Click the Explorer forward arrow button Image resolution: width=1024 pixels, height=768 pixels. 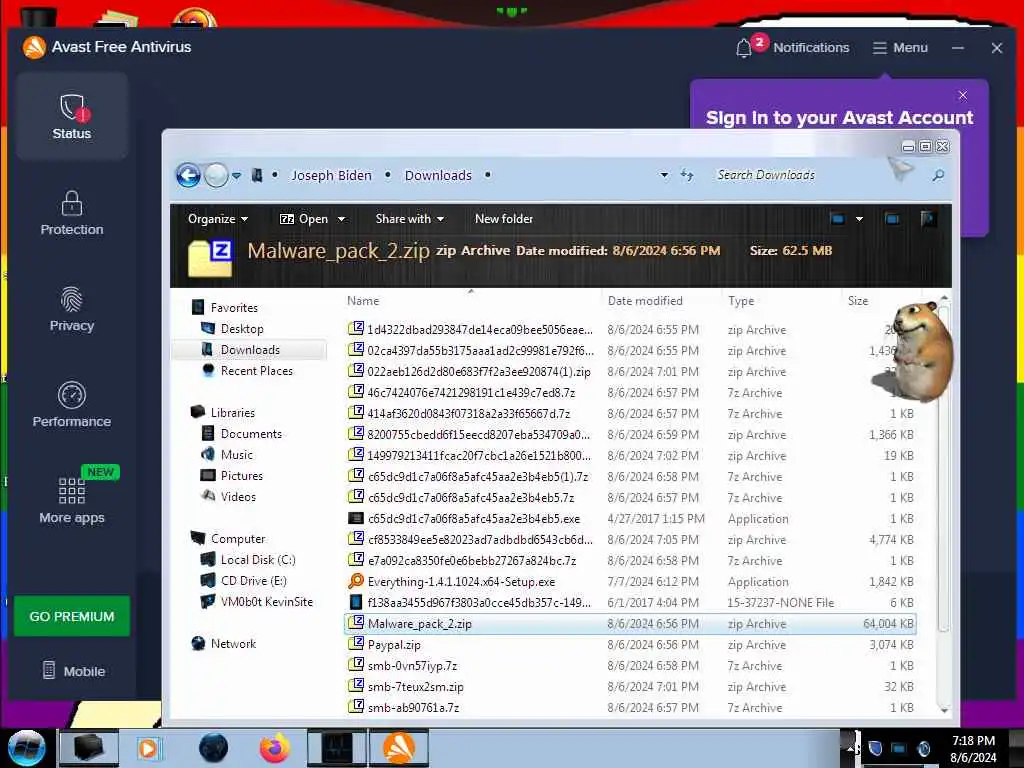216,175
